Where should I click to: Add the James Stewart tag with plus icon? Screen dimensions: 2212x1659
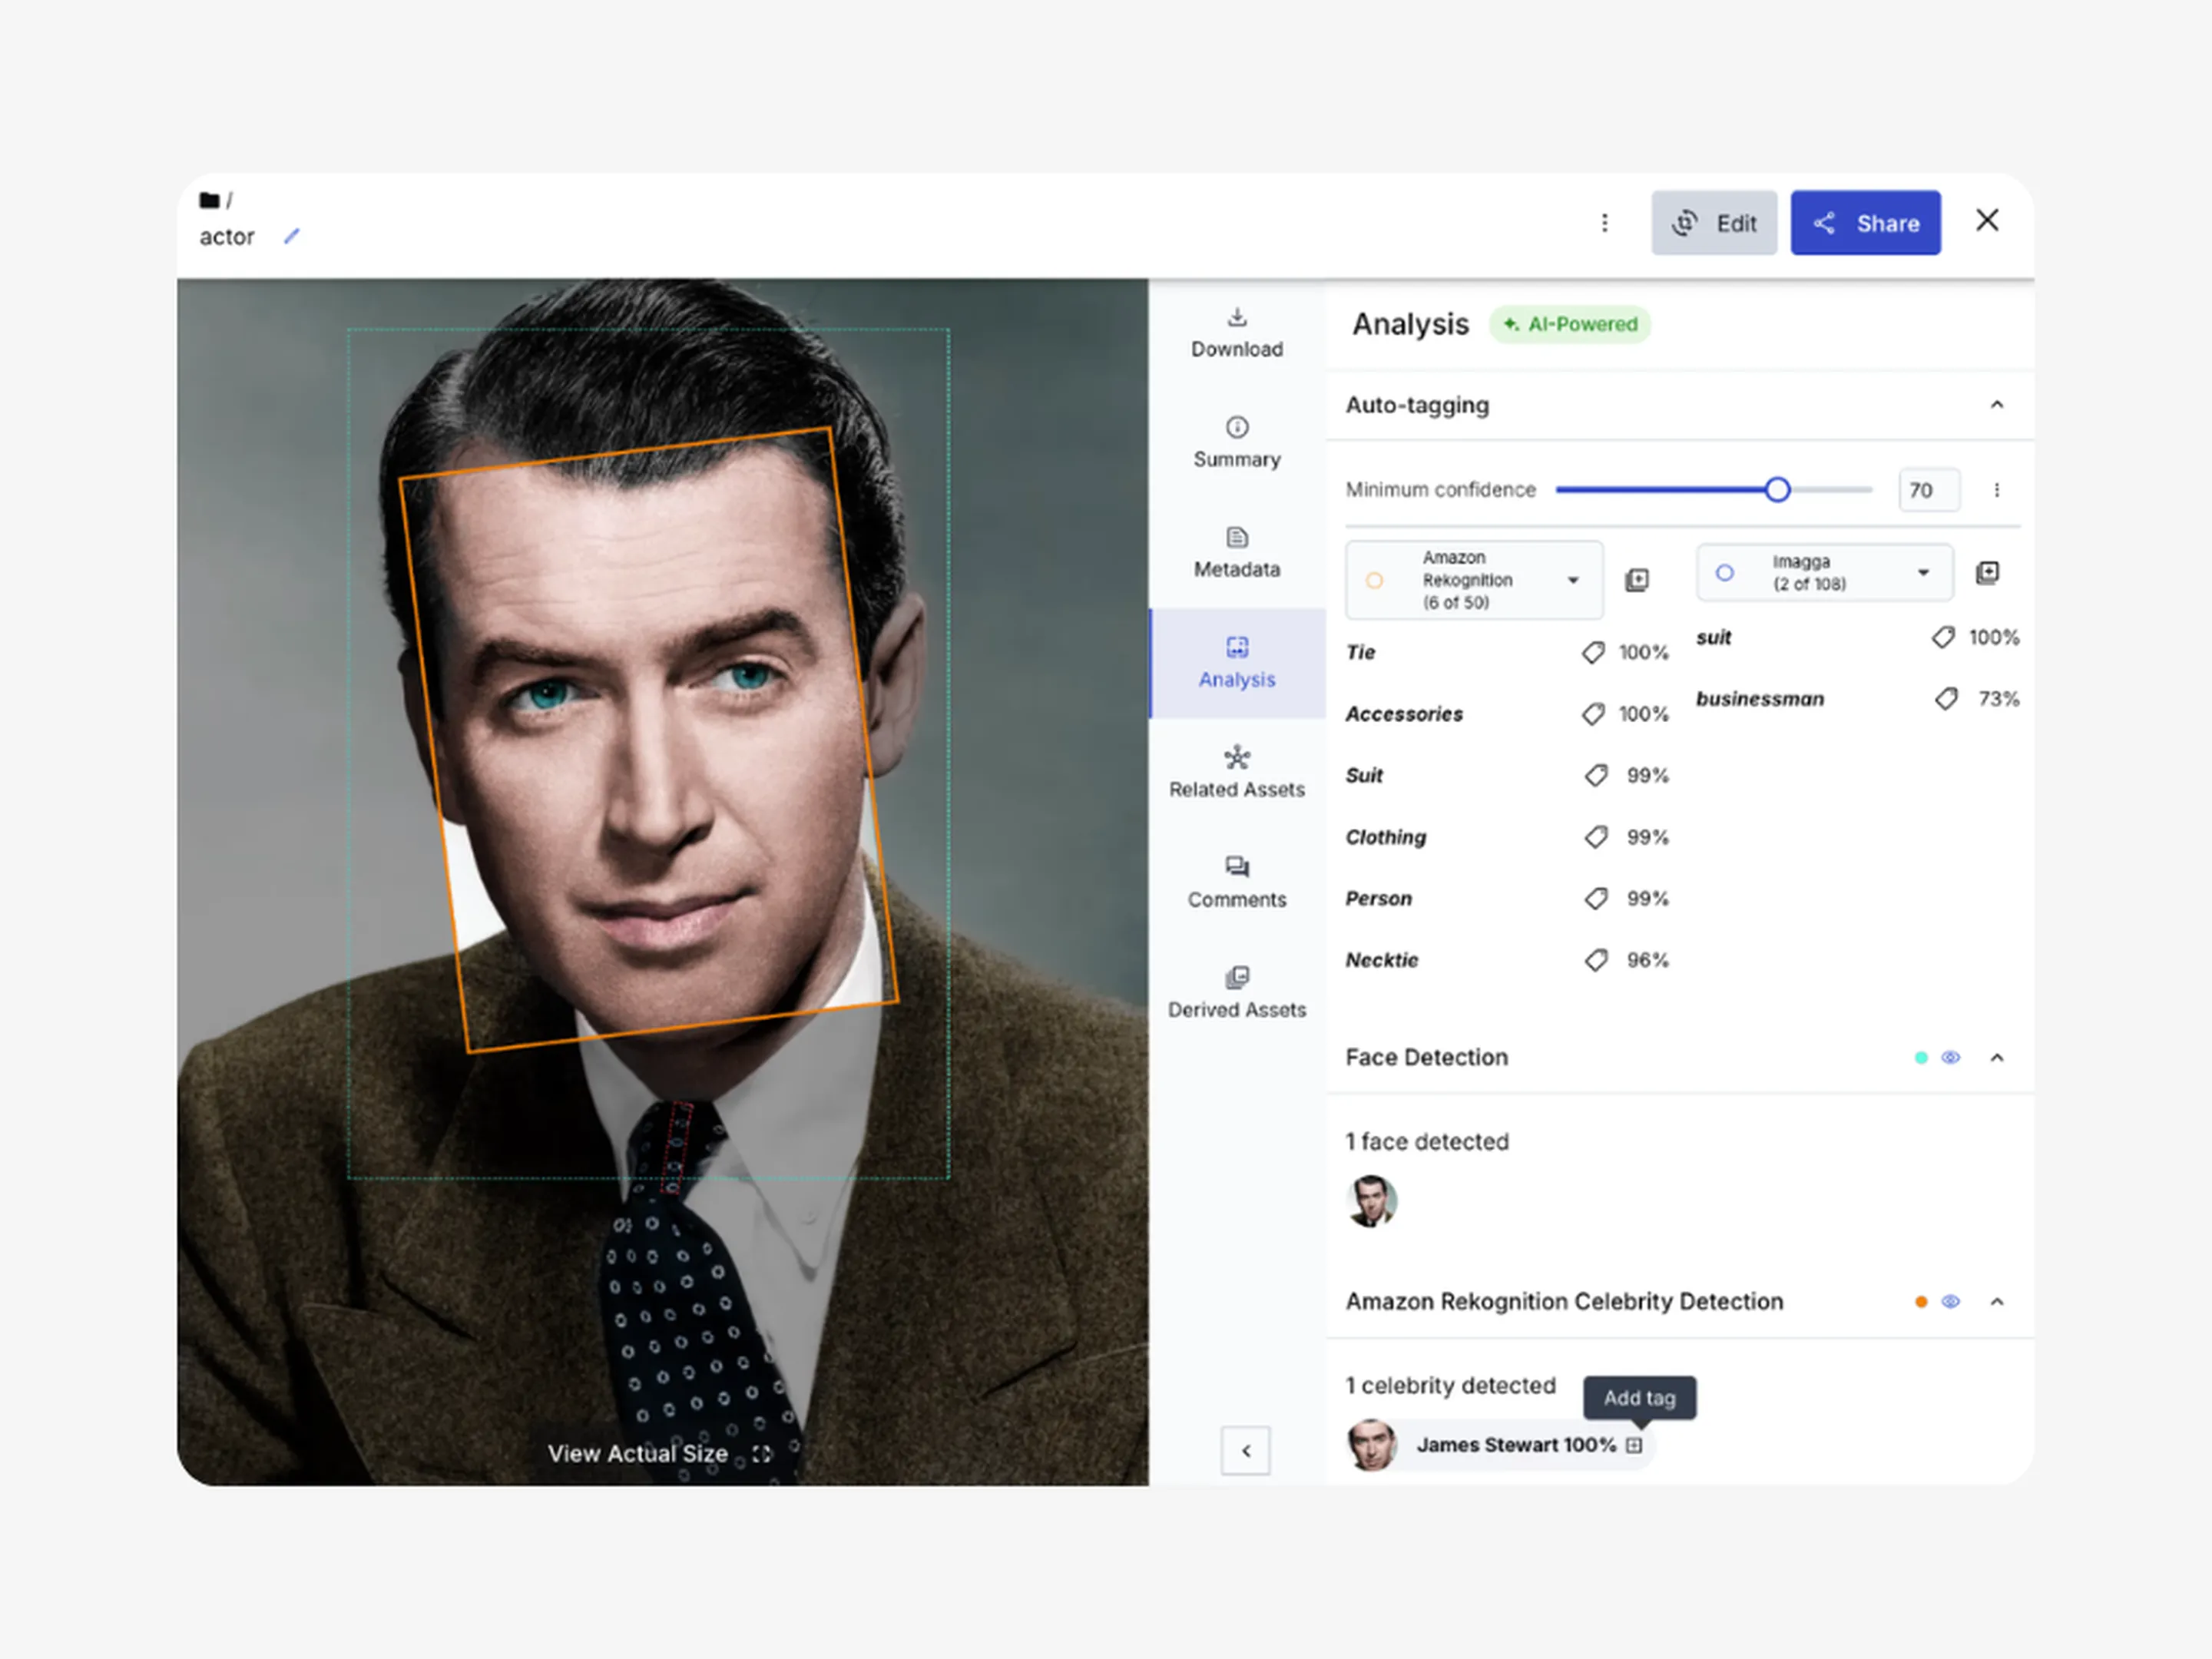coord(1634,1445)
